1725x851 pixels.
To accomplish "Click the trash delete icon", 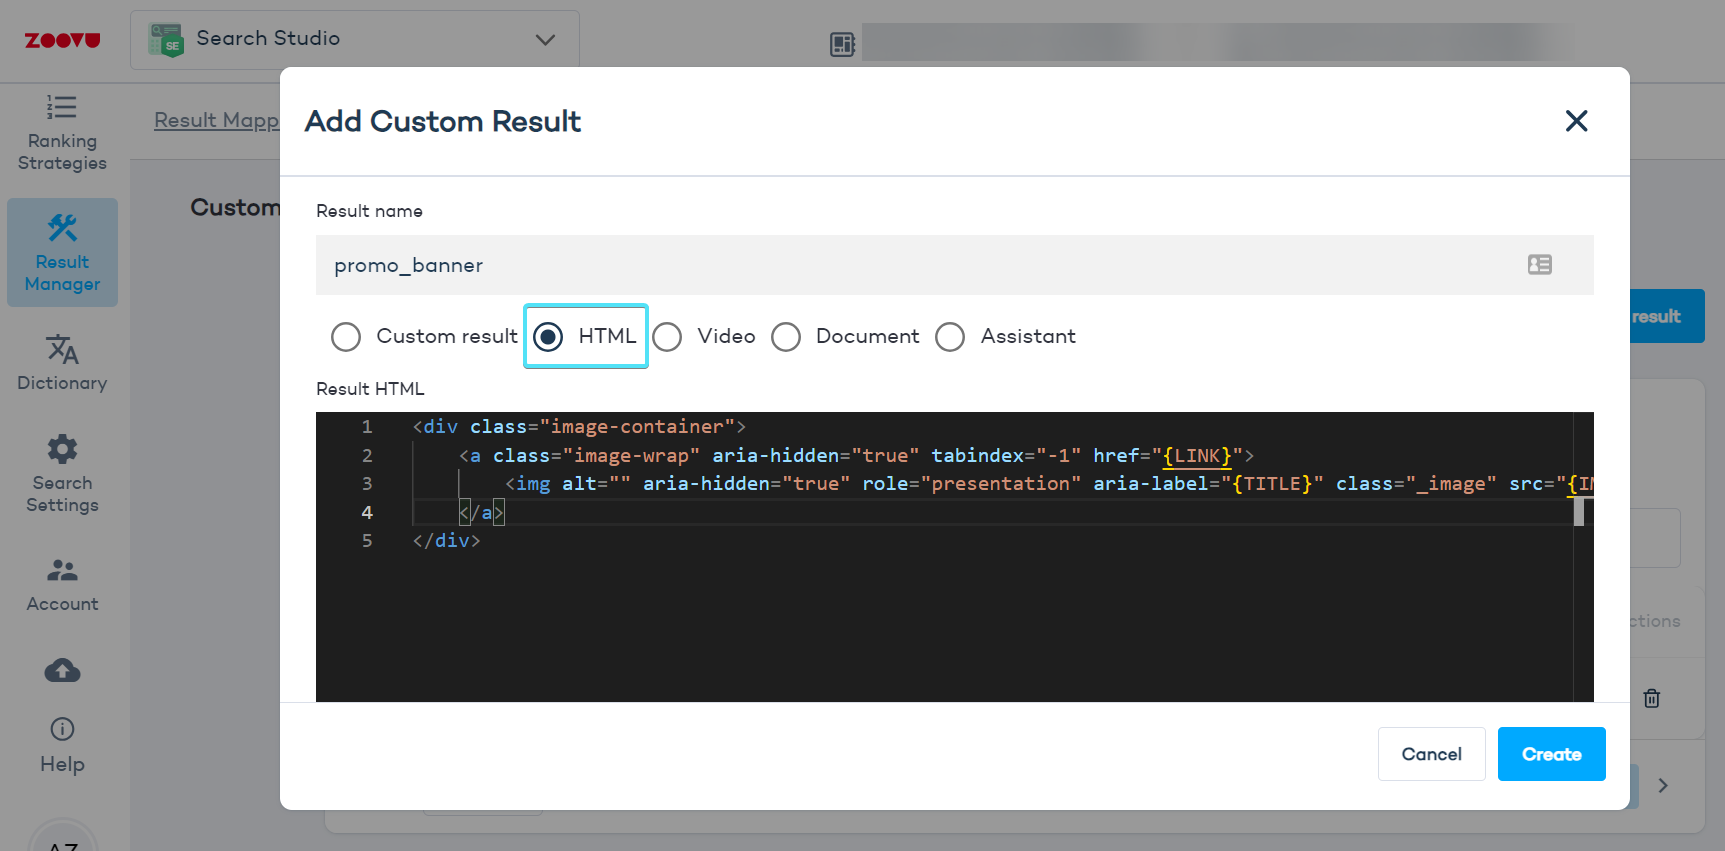I will click(1651, 698).
